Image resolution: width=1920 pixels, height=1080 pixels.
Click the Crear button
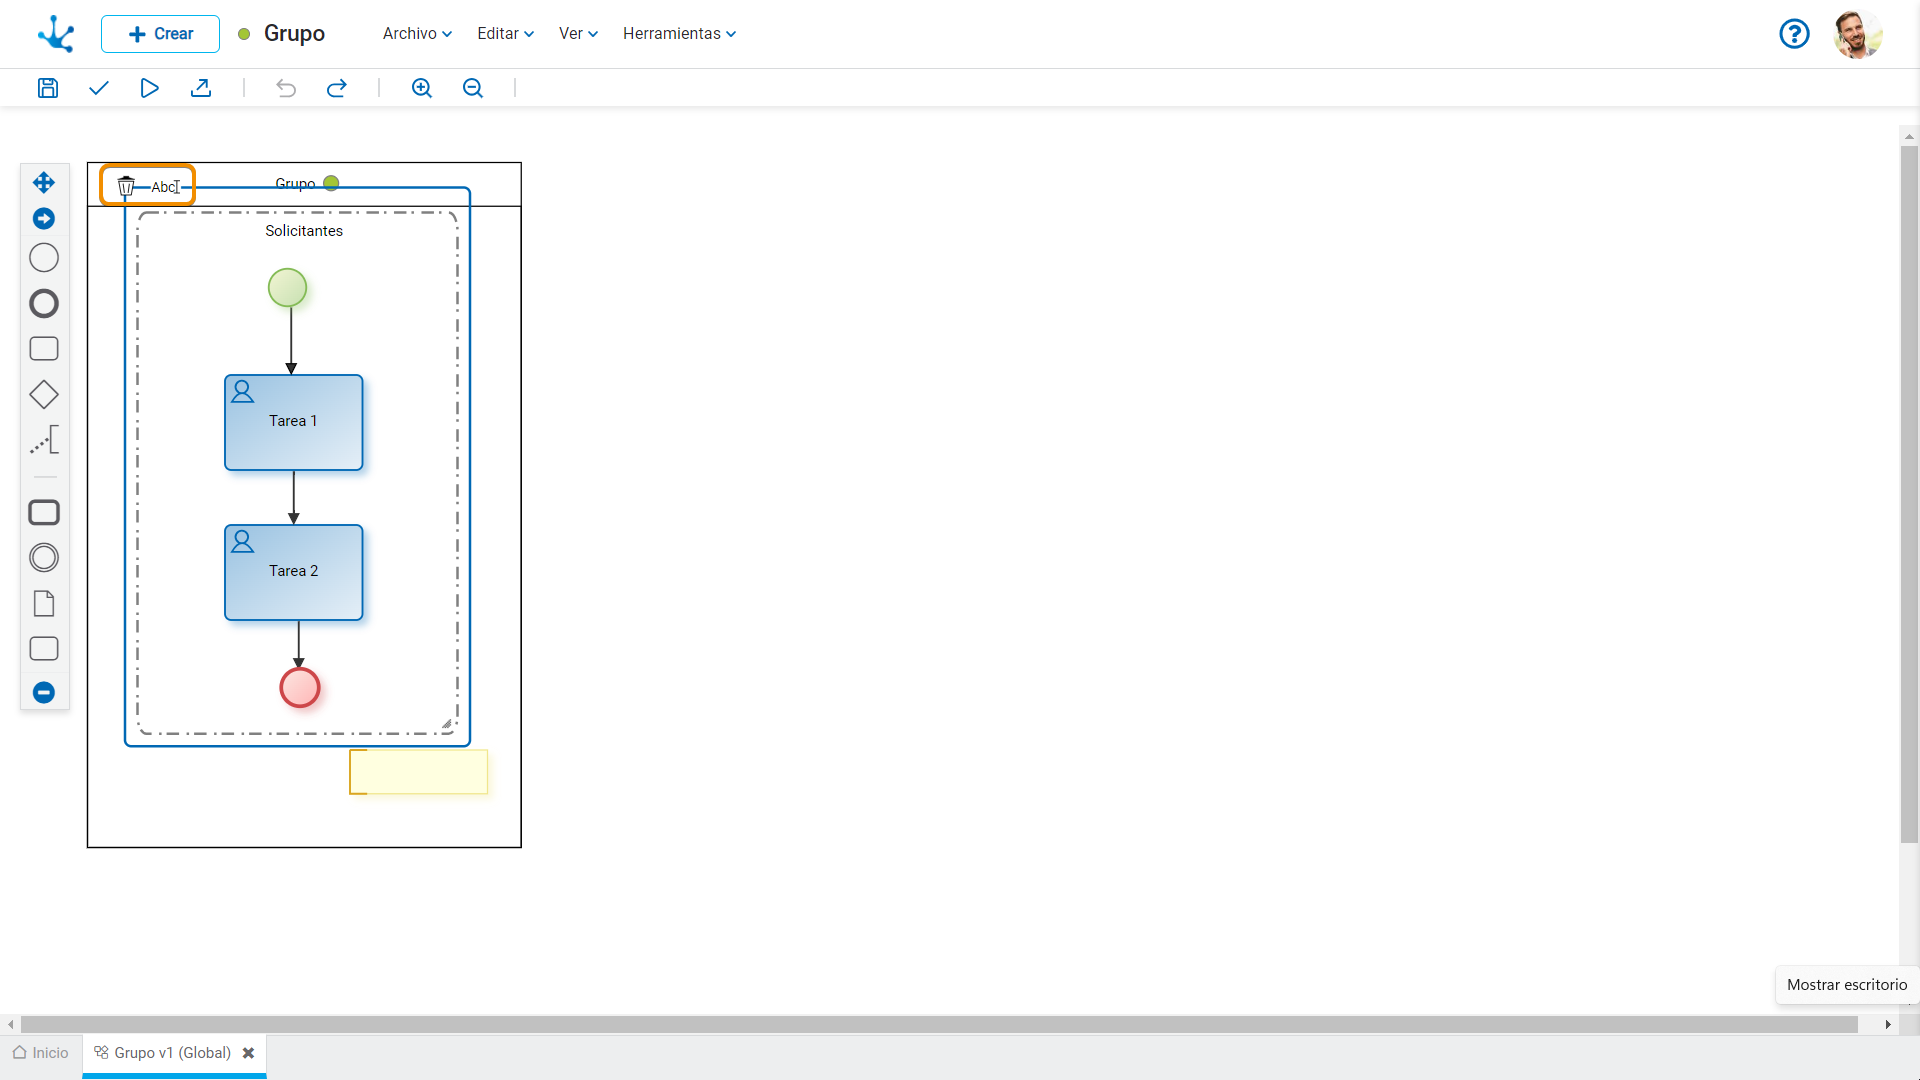tap(160, 33)
